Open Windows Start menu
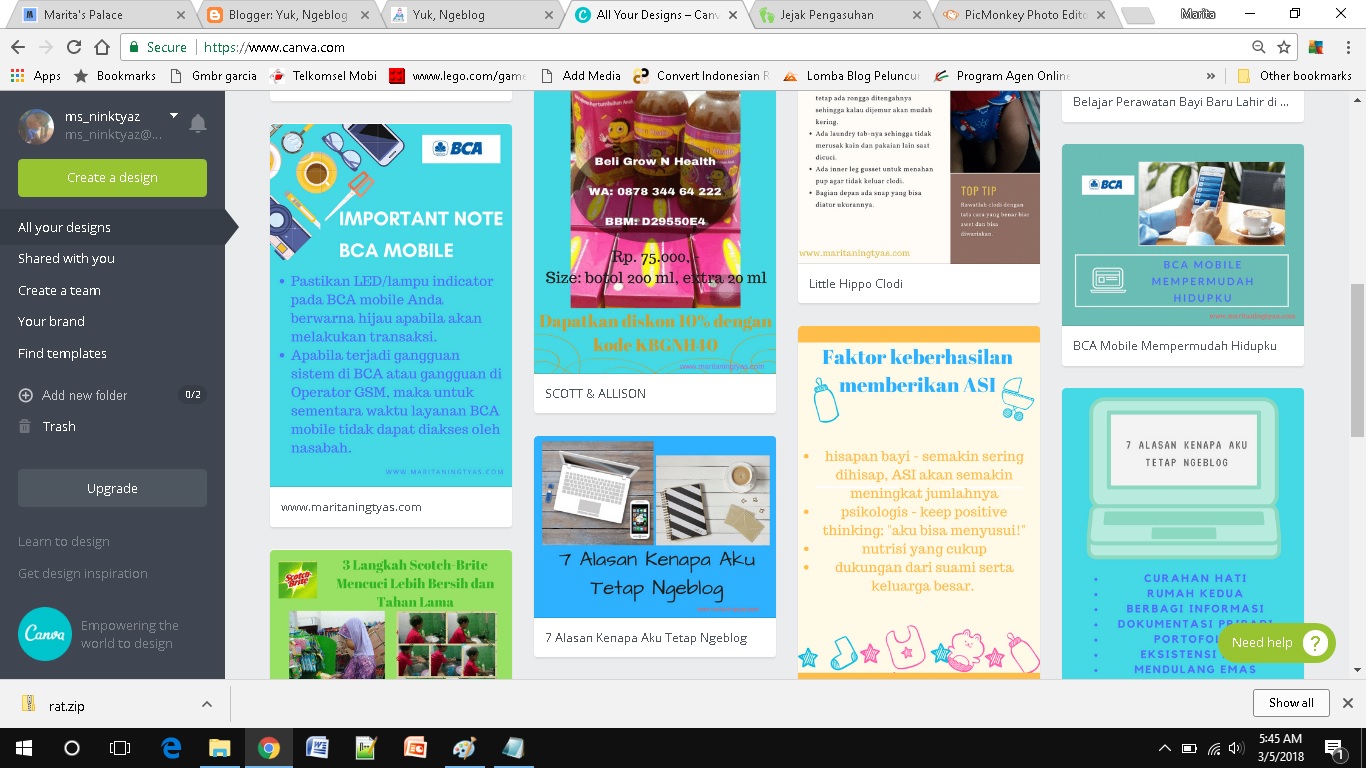The height and width of the screenshot is (768, 1366). 23,748
